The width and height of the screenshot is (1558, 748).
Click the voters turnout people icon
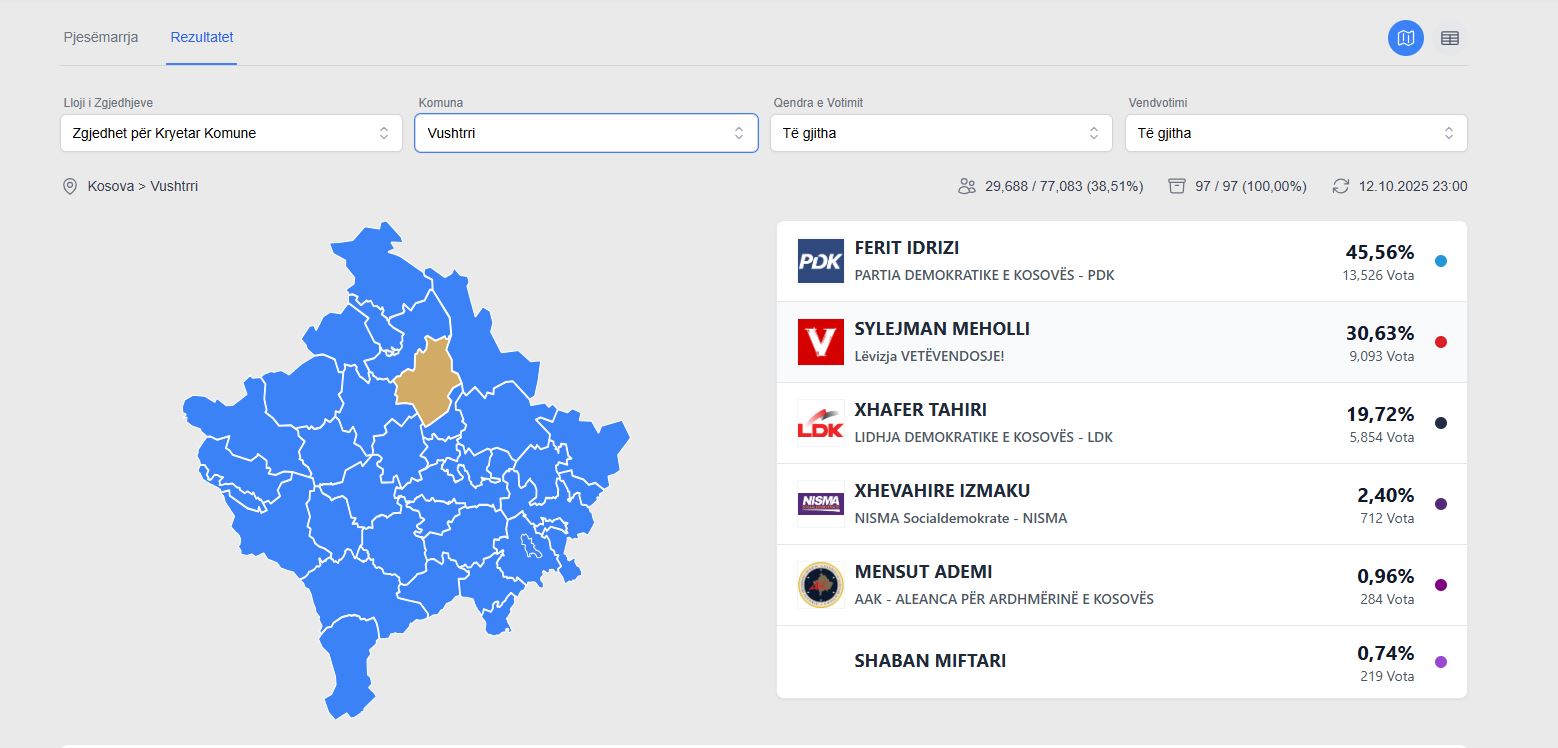tap(966, 186)
